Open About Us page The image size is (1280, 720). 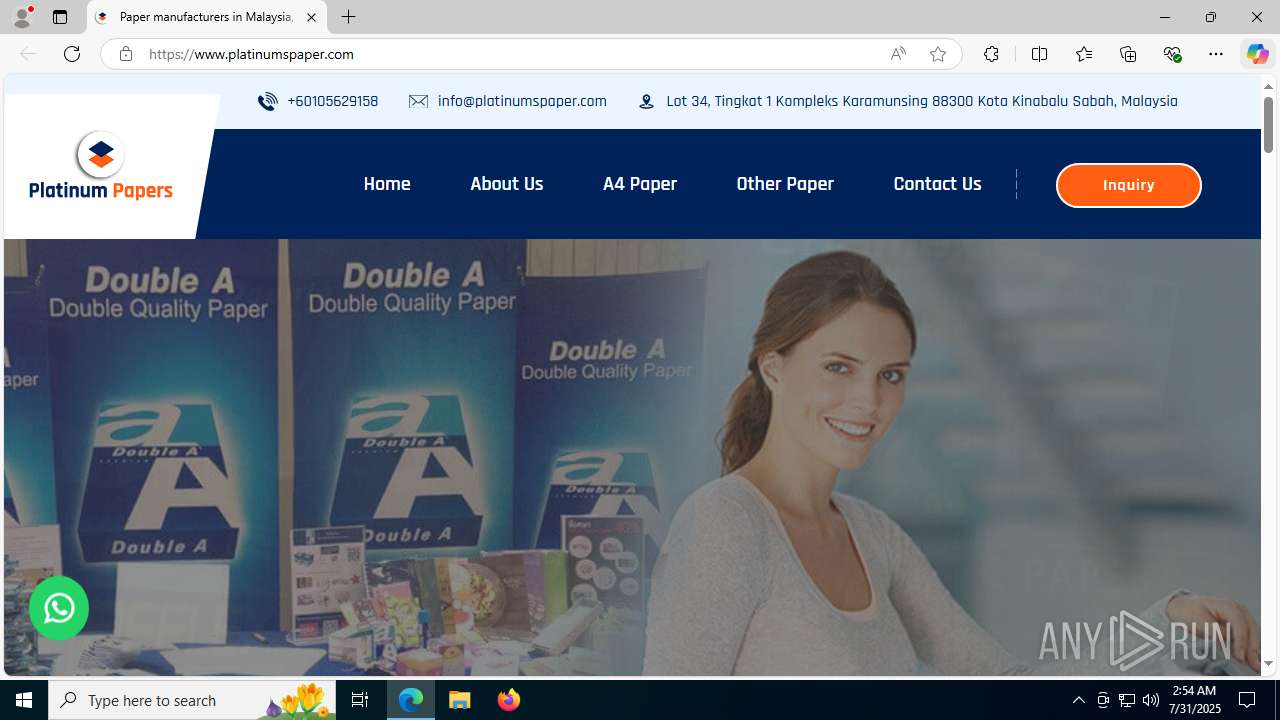tap(507, 184)
